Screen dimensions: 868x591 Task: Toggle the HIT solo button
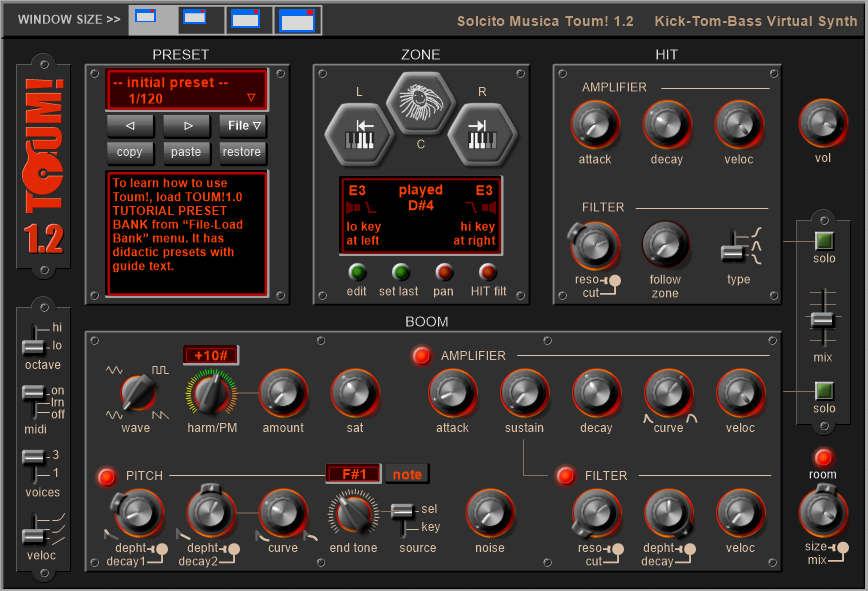tap(824, 241)
